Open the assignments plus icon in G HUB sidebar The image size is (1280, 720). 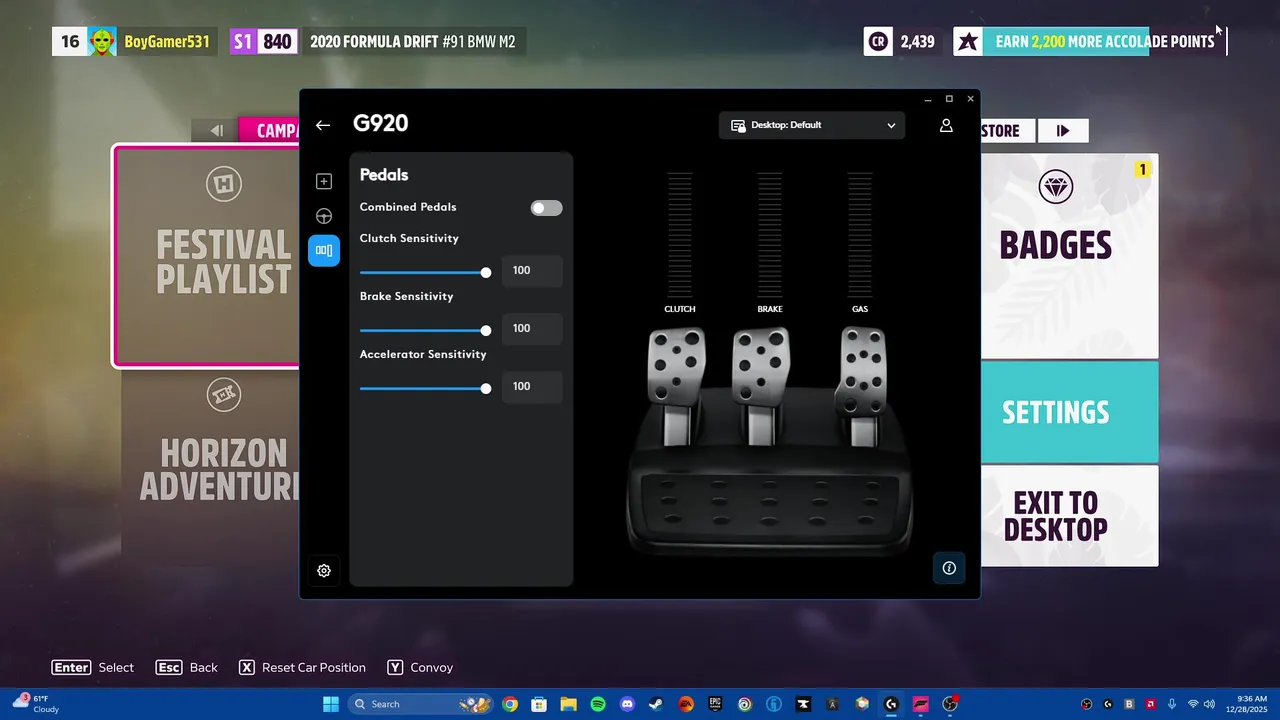tap(324, 182)
